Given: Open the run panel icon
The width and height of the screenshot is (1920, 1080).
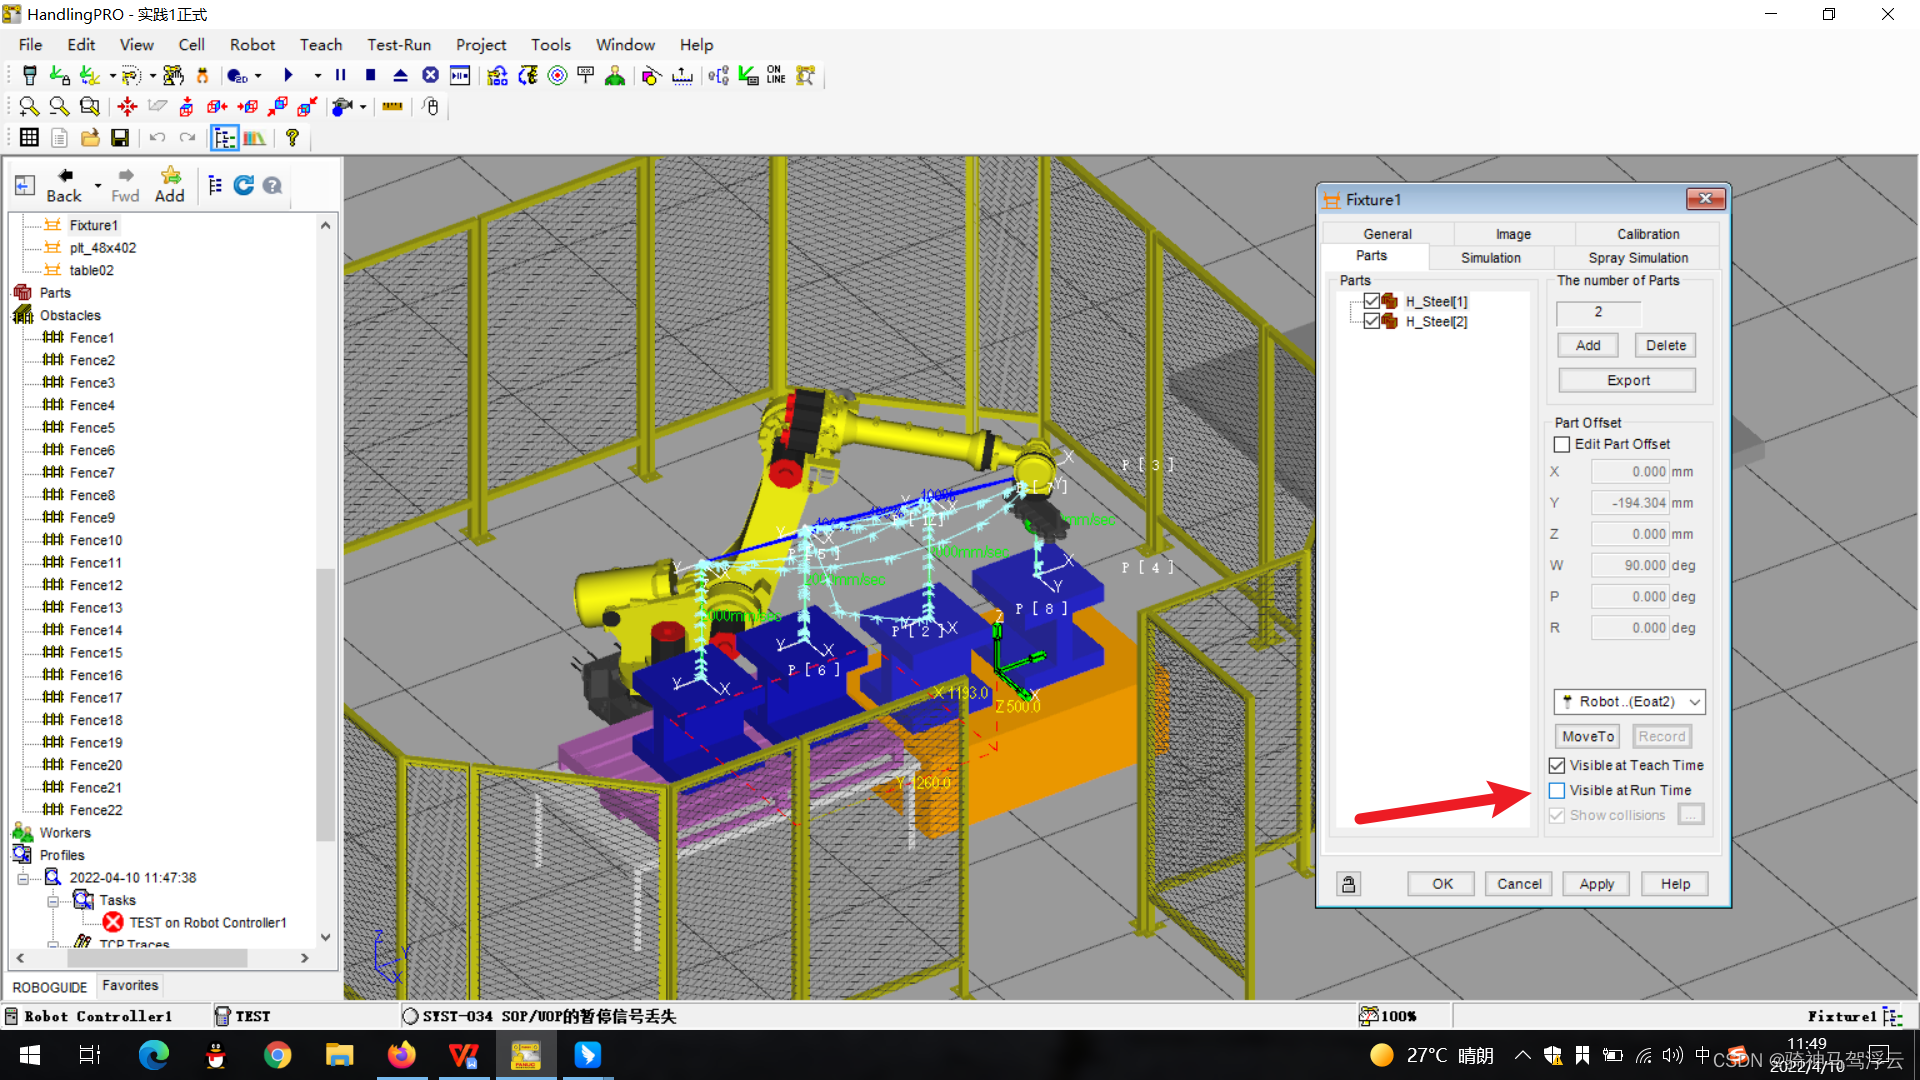Looking at the screenshot, I should [460, 75].
